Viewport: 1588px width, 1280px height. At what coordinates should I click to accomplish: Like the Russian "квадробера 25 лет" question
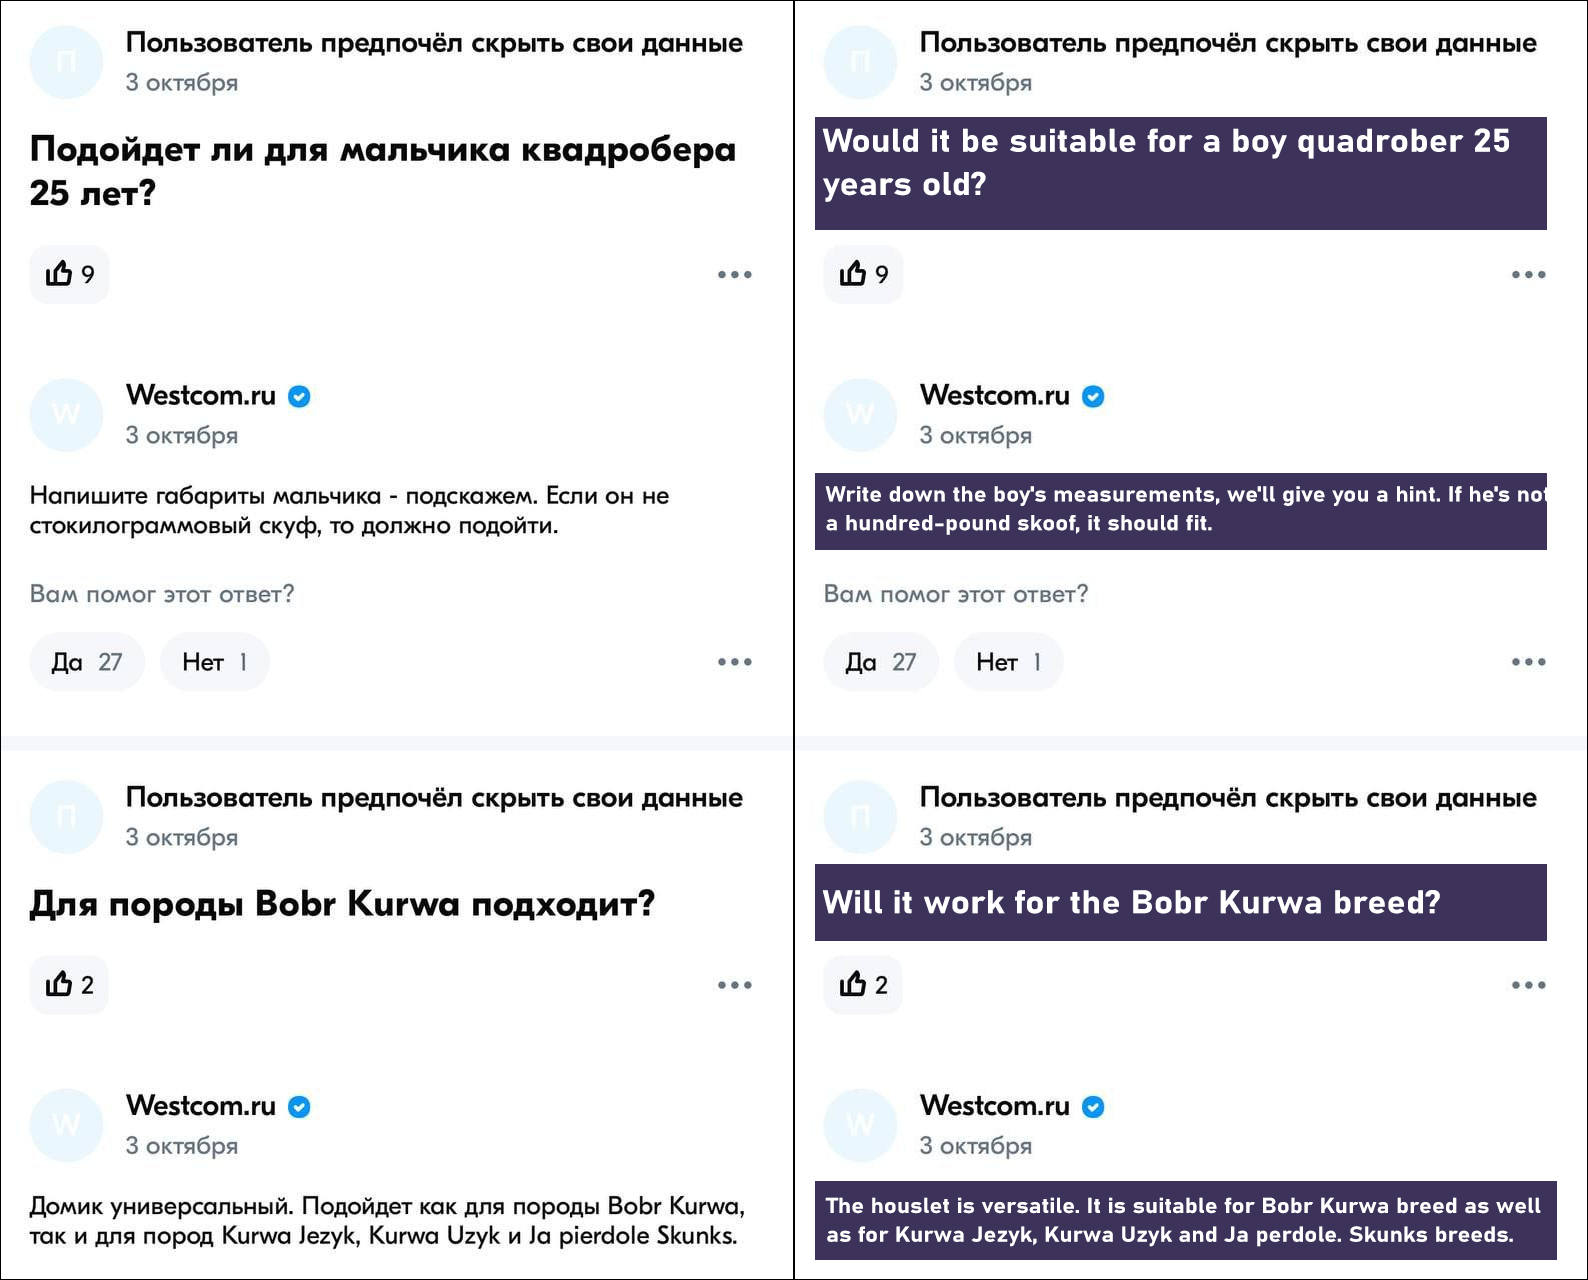point(69,274)
